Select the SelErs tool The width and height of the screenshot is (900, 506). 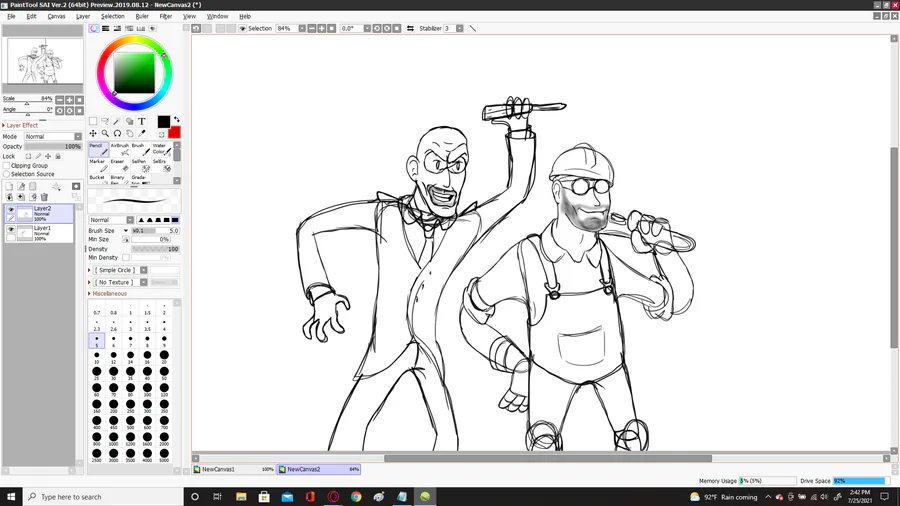162,165
